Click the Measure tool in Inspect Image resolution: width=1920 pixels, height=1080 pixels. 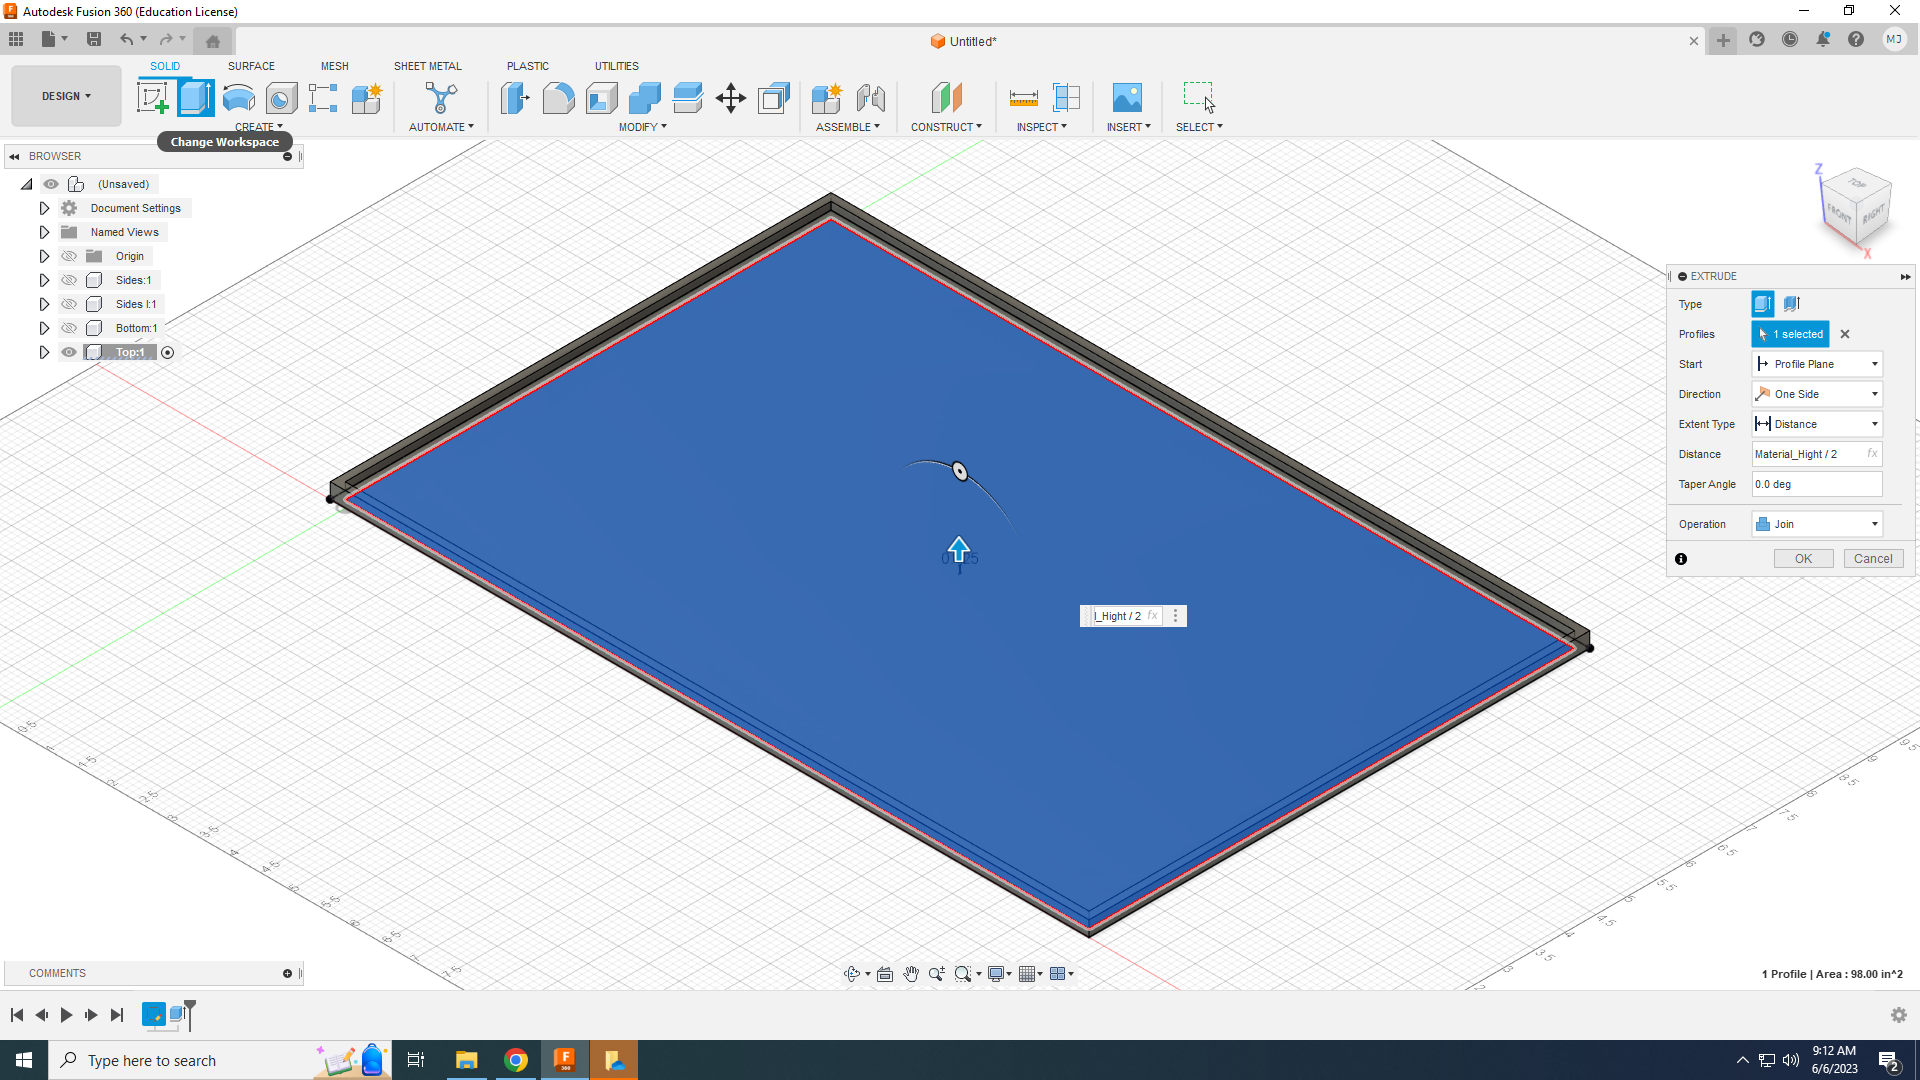click(x=1023, y=98)
